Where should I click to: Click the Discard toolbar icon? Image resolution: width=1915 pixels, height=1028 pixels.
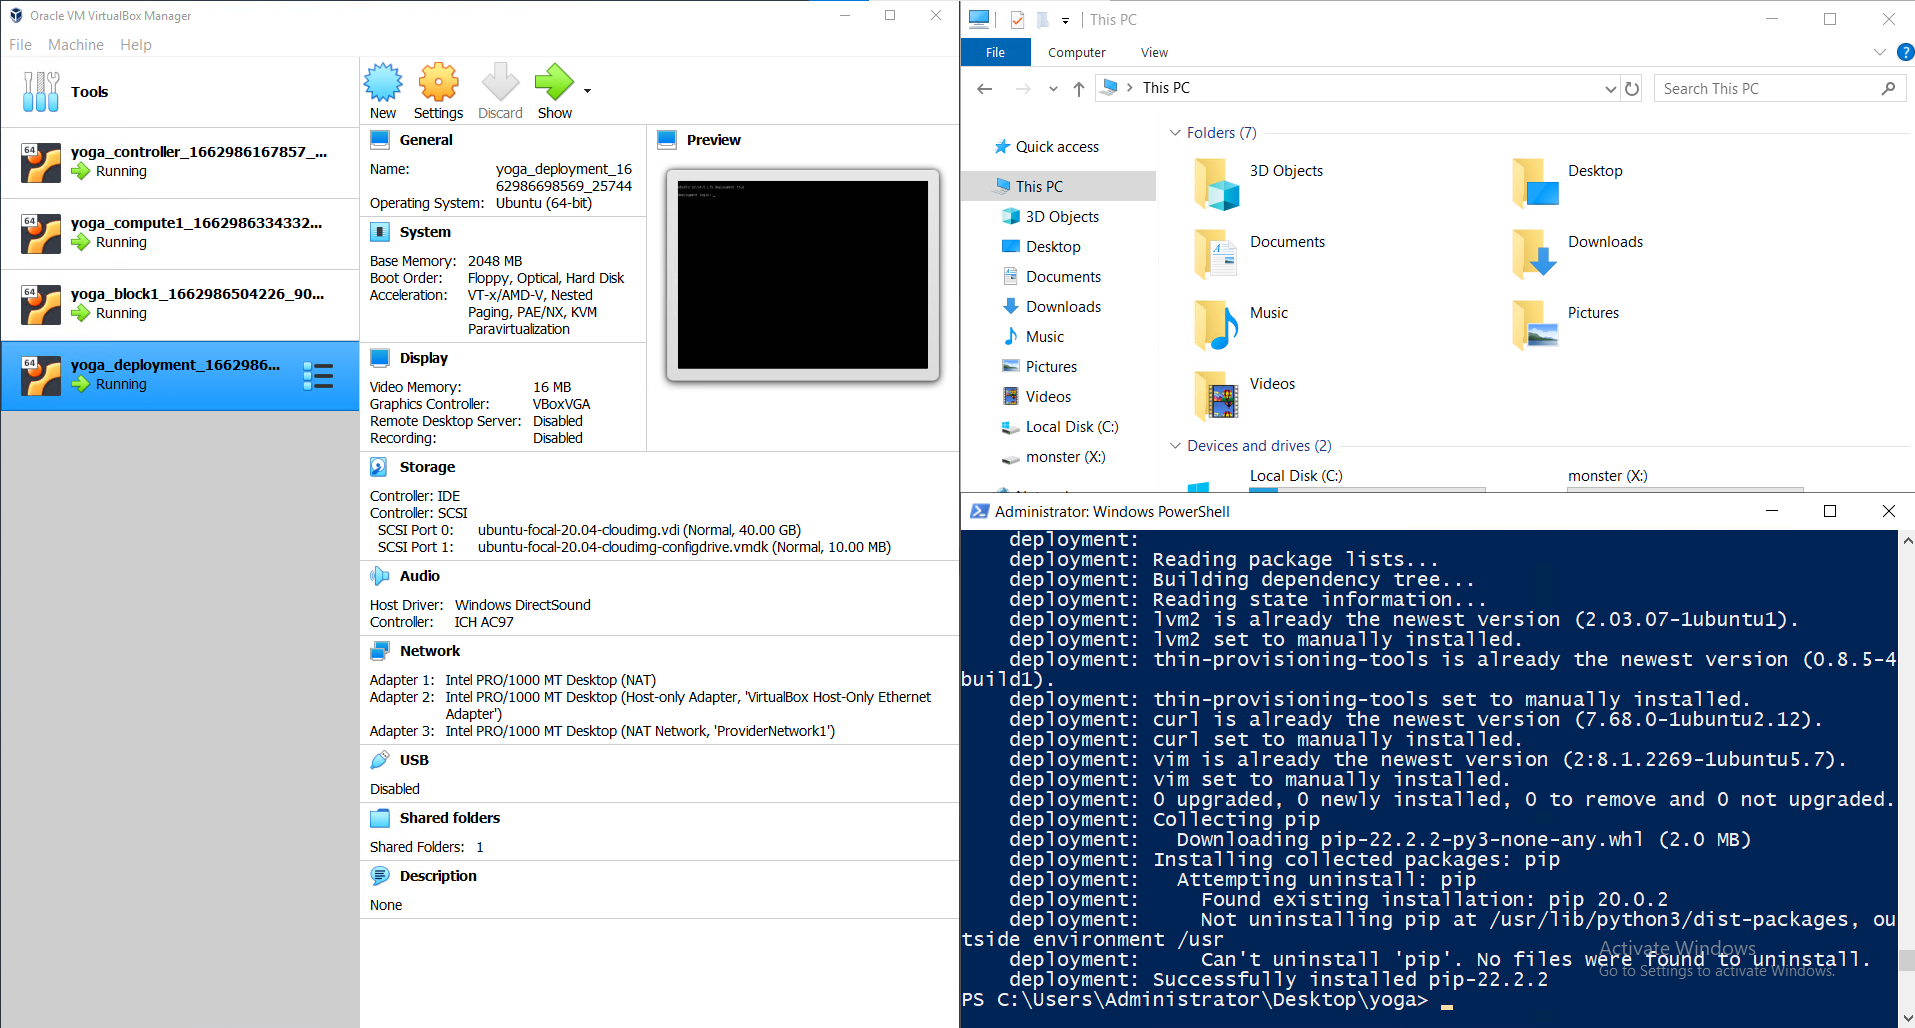pos(500,83)
